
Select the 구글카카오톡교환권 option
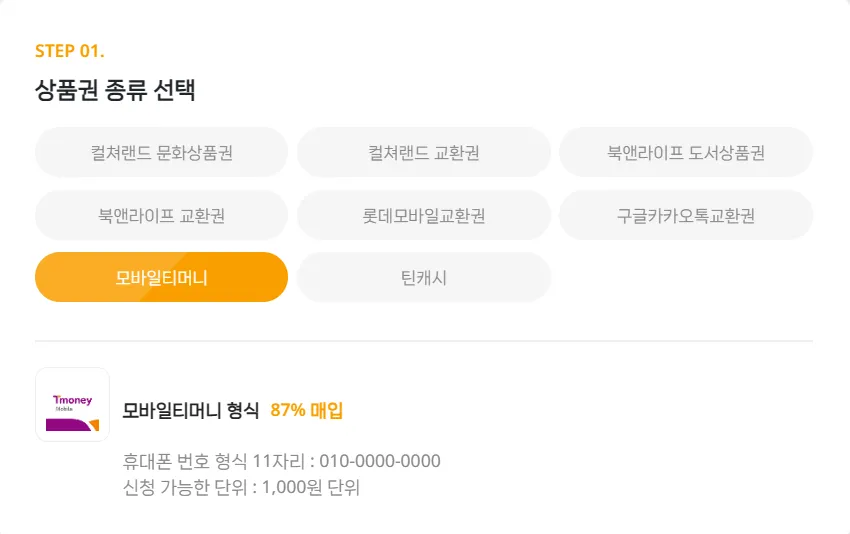click(686, 215)
